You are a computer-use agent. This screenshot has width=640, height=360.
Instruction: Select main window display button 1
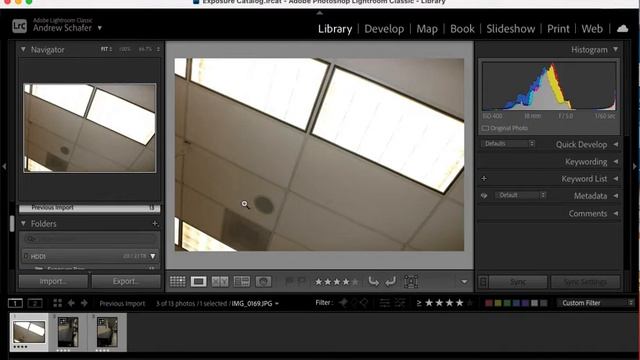click(15, 303)
